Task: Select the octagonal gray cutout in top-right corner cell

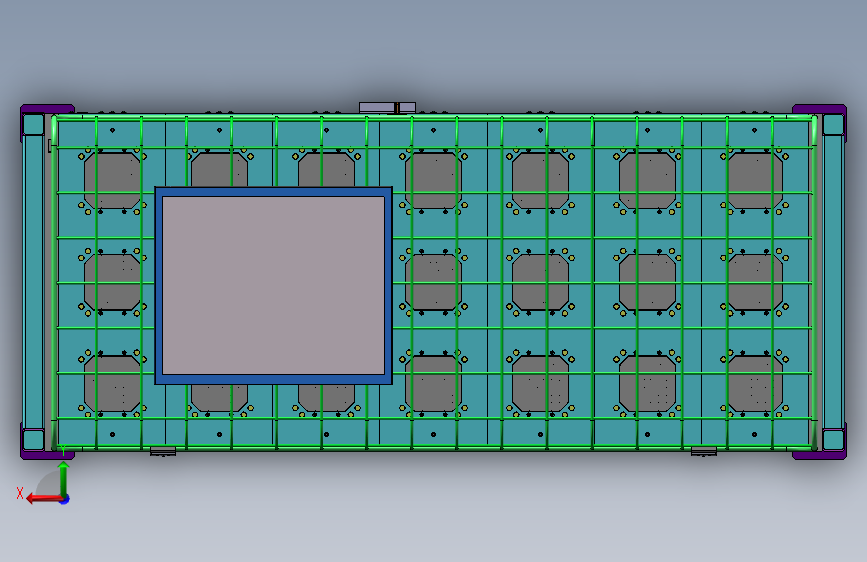Action: coord(754,180)
